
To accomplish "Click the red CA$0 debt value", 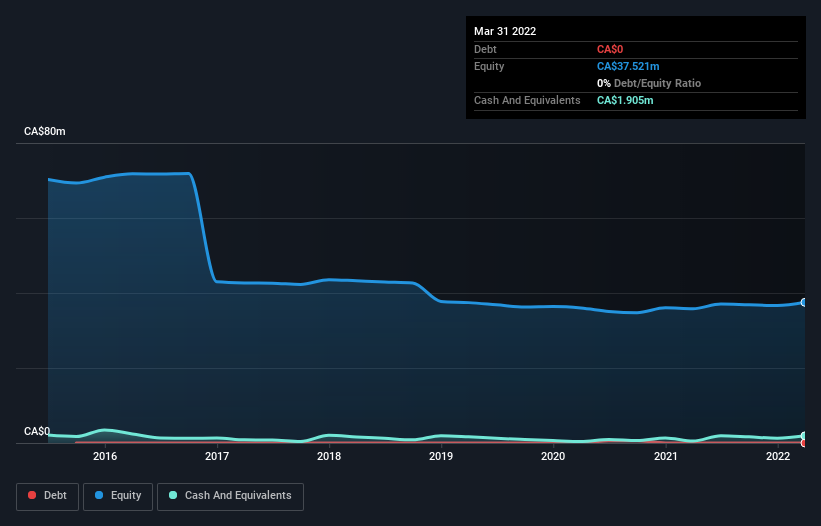I will pos(610,49).
